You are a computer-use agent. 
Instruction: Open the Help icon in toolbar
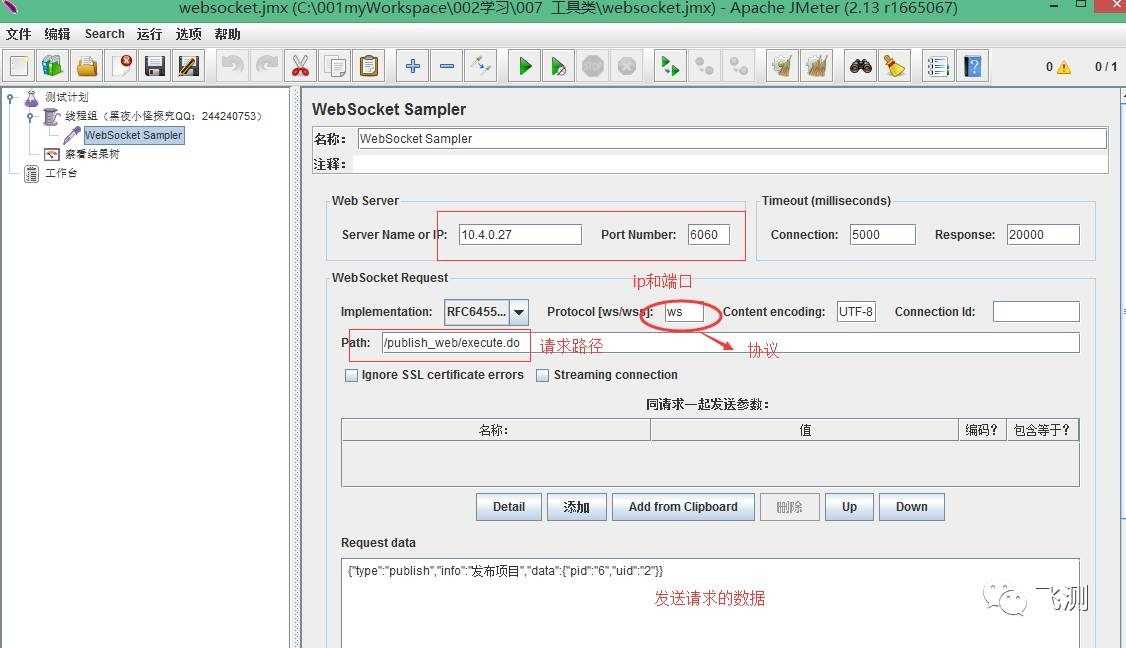(972, 67)
